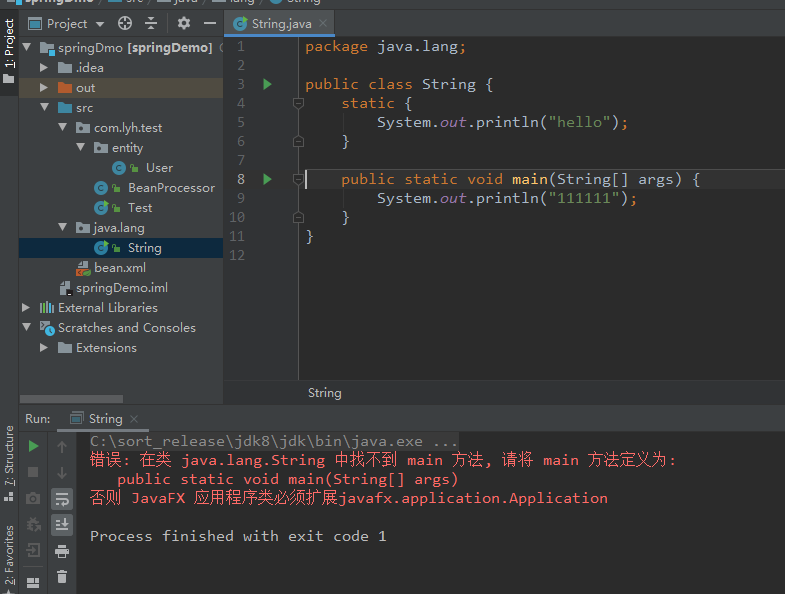Screen dimensions: 785x594
Task: Click the .idea folder label
Action: click(x=90, y=68)
